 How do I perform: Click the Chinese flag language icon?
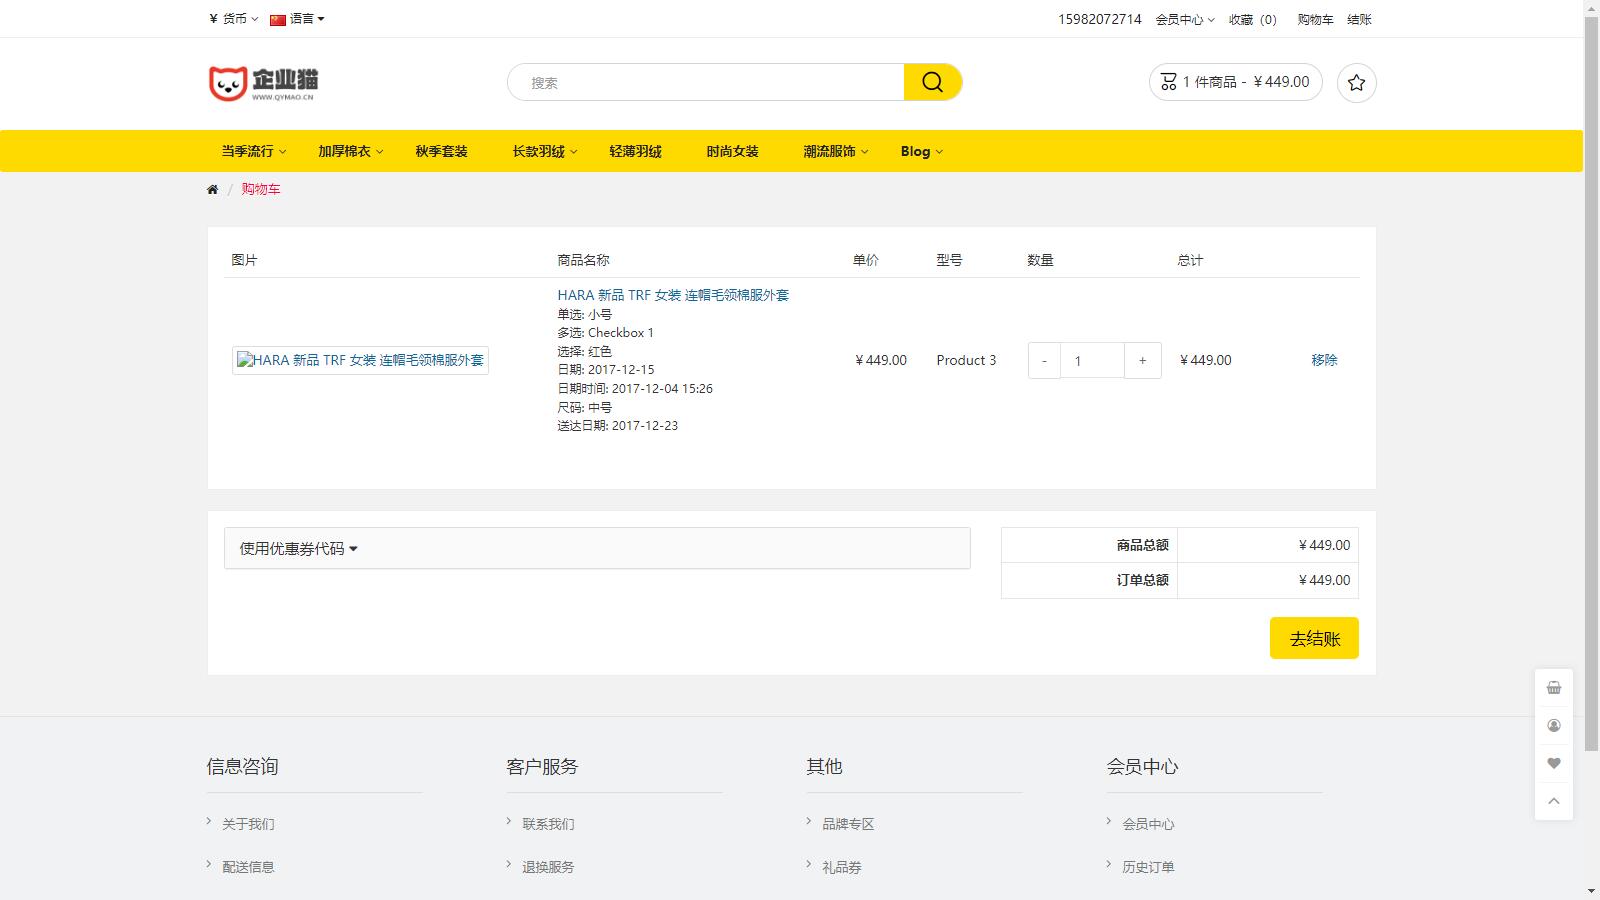[x=277, y=18]
